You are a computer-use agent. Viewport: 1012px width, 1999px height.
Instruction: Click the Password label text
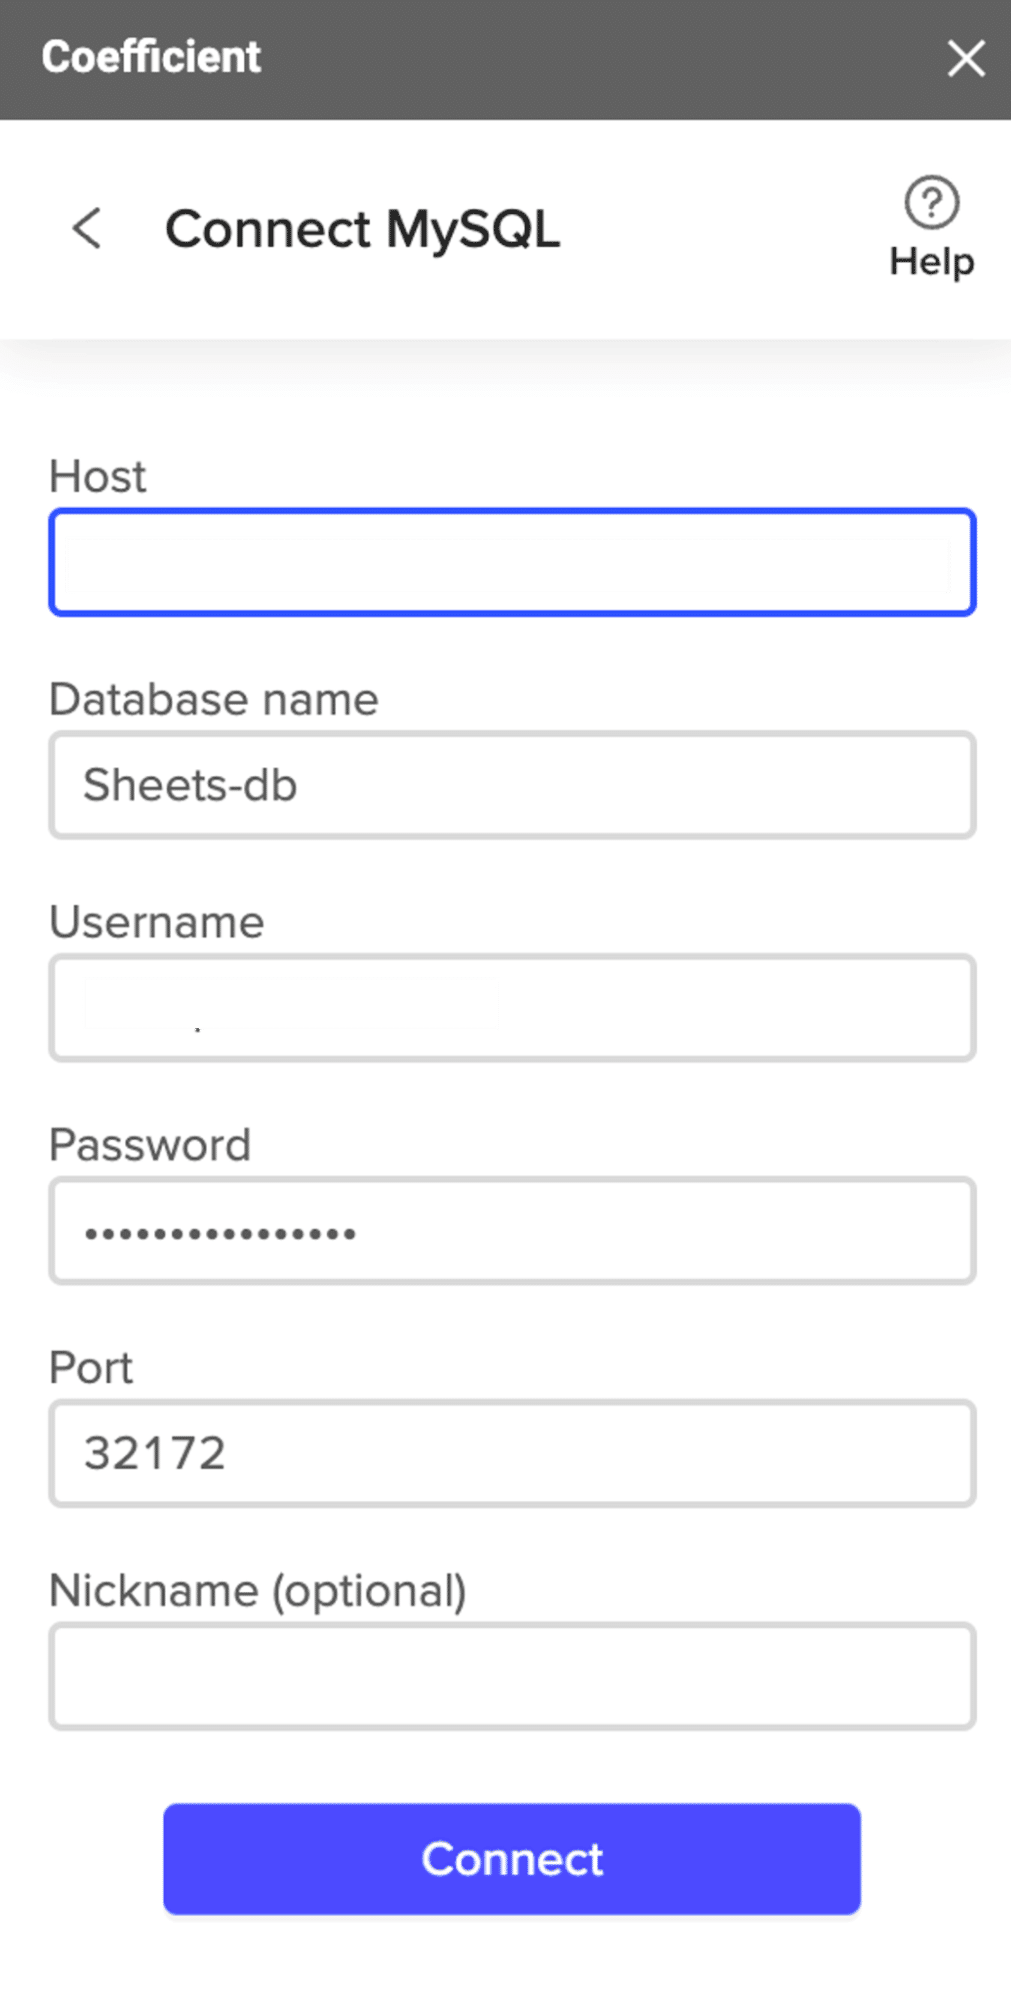pos(150,1145)
